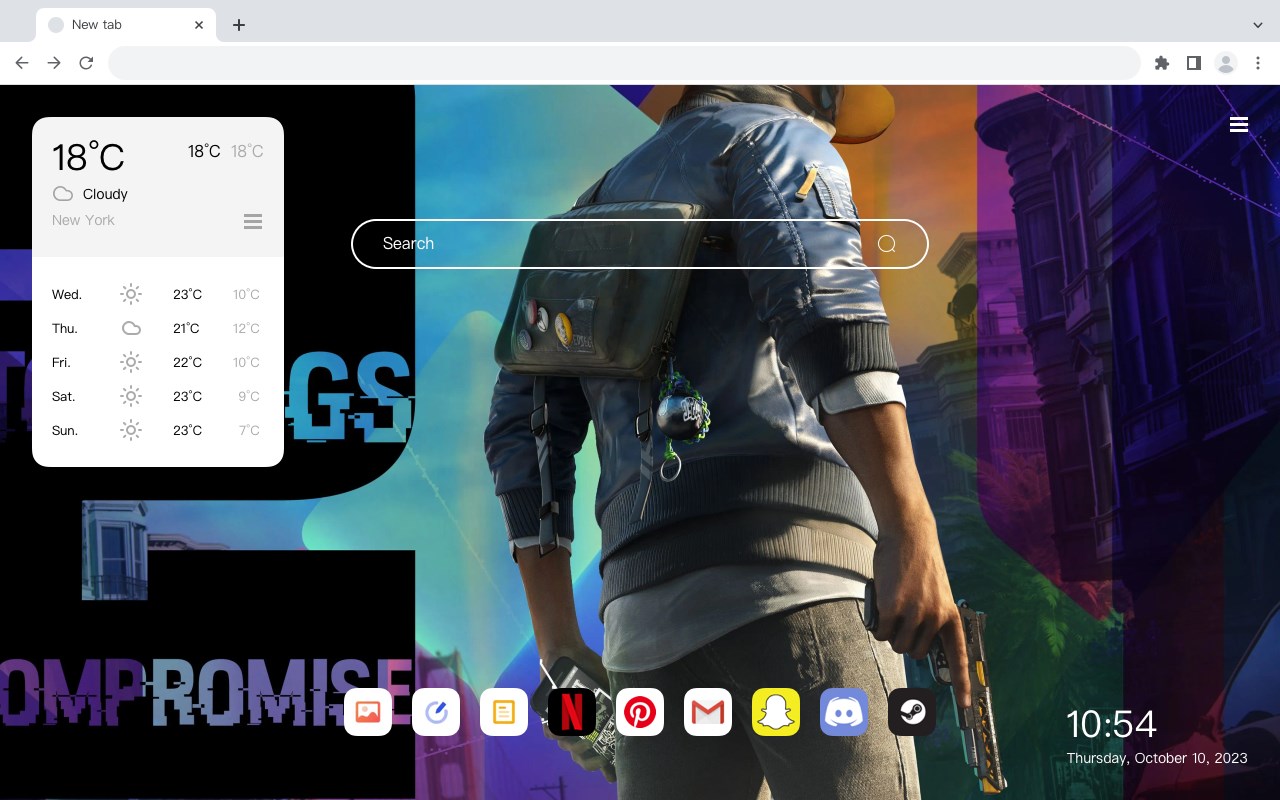Click Sunday's low temperature 7°C
This screenshot has height=800, width=1280.
[249, 430]
